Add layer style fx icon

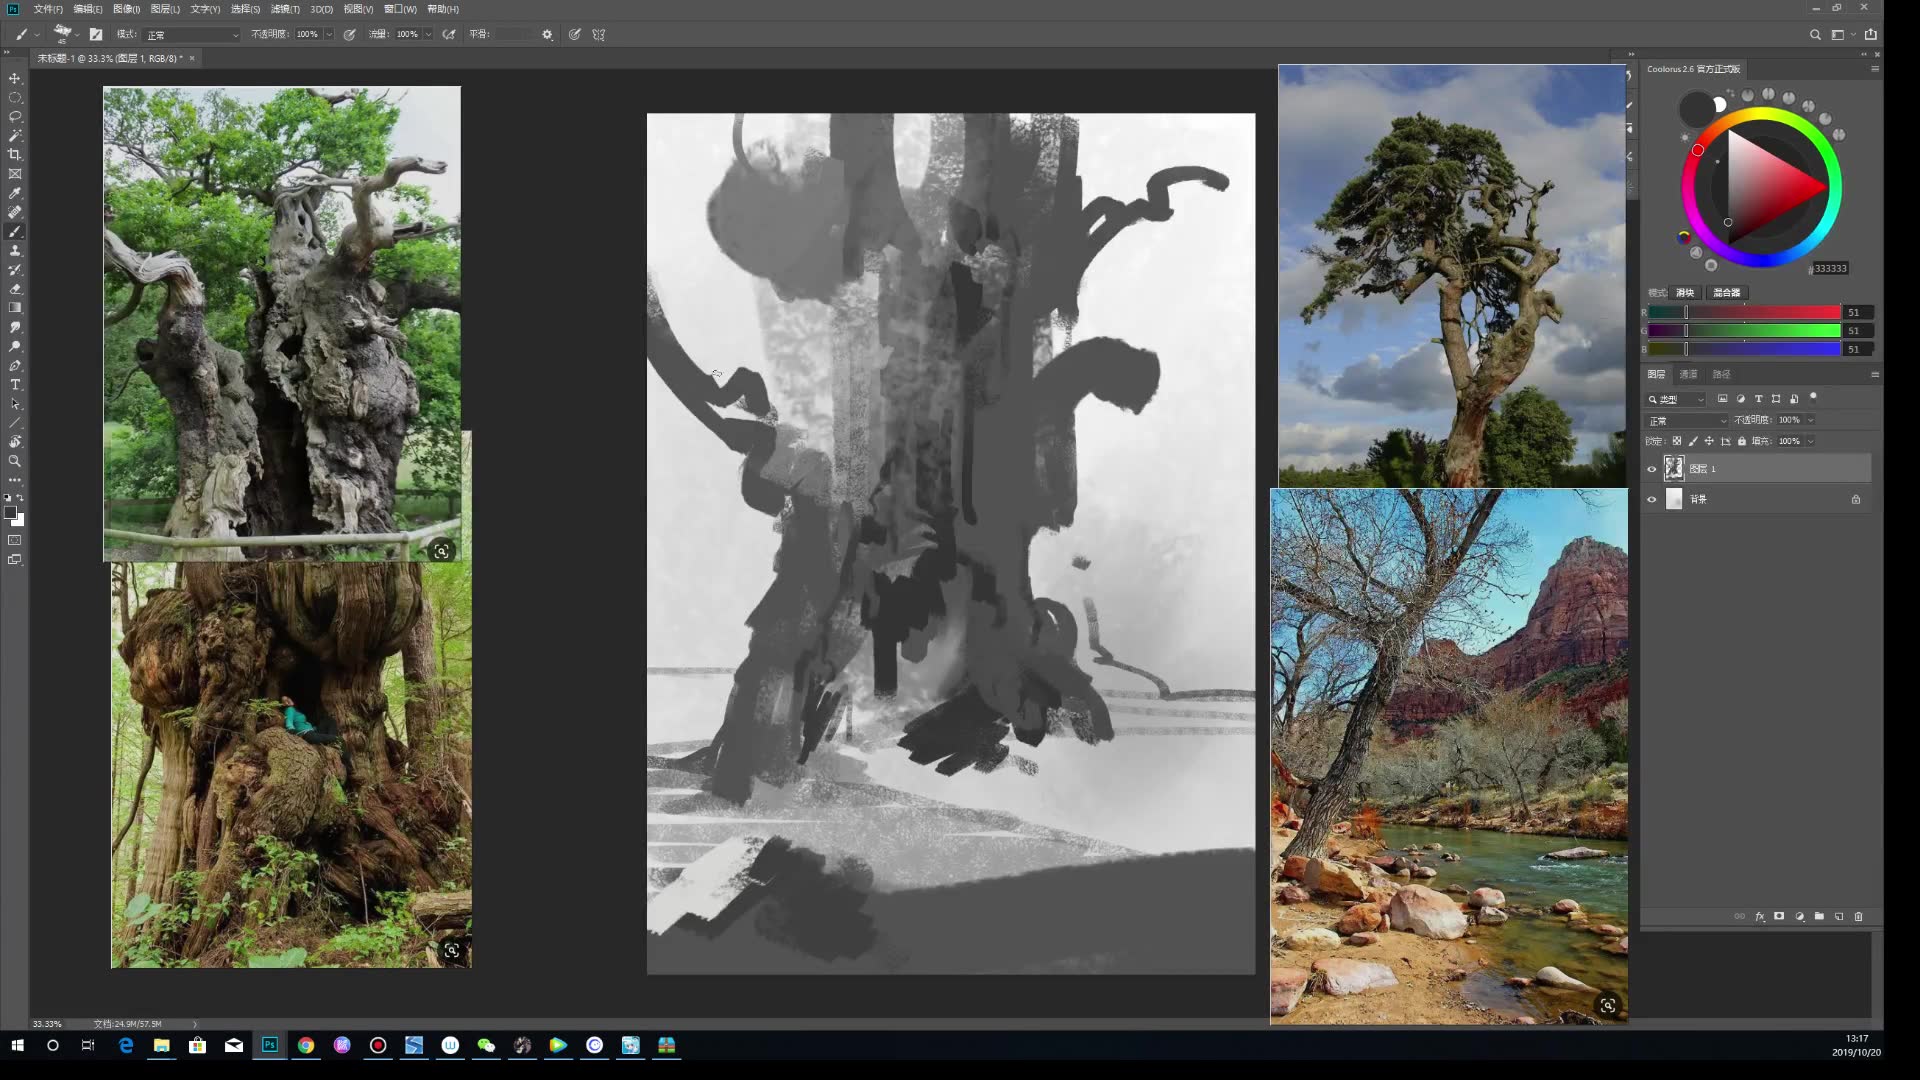coord(1760,916)
